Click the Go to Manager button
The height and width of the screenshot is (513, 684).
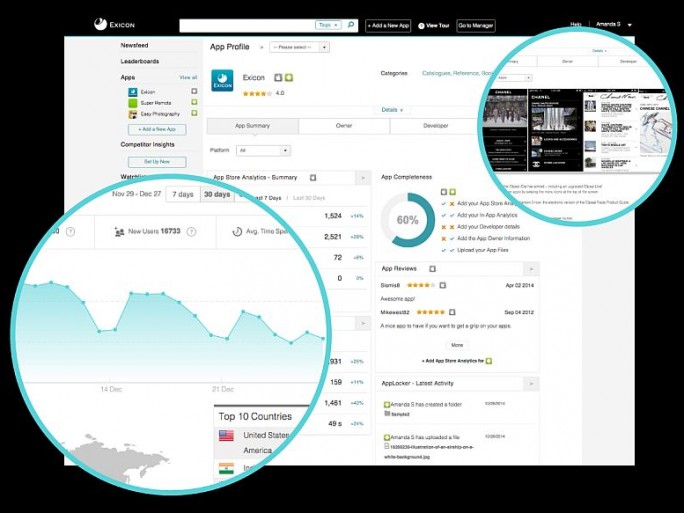(x=475, y=26)
